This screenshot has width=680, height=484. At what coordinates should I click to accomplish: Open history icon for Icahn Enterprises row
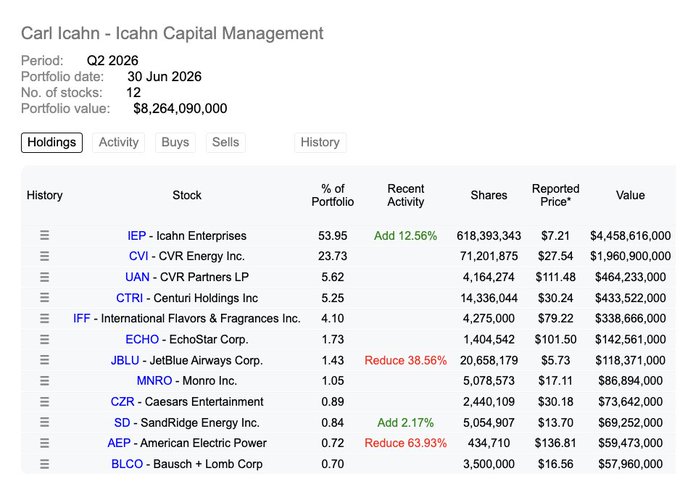pos(44,235)
